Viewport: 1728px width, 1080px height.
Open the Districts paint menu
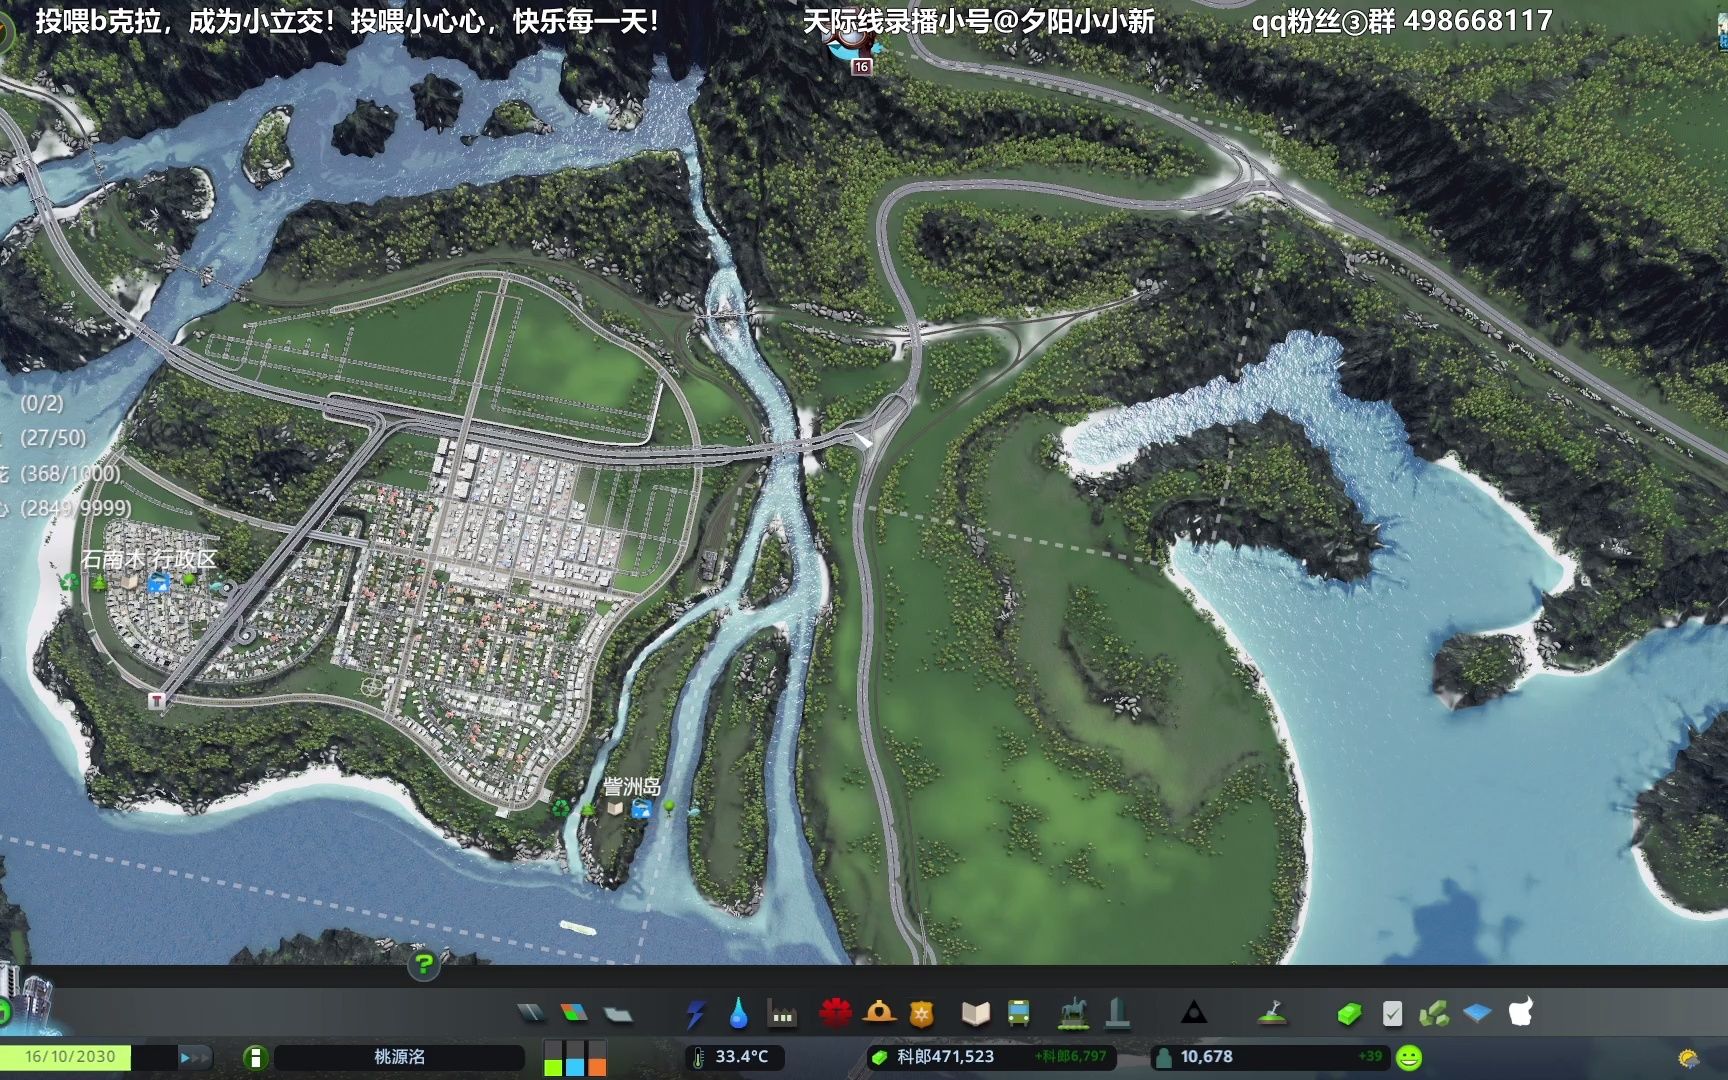tap(619, 1014)
